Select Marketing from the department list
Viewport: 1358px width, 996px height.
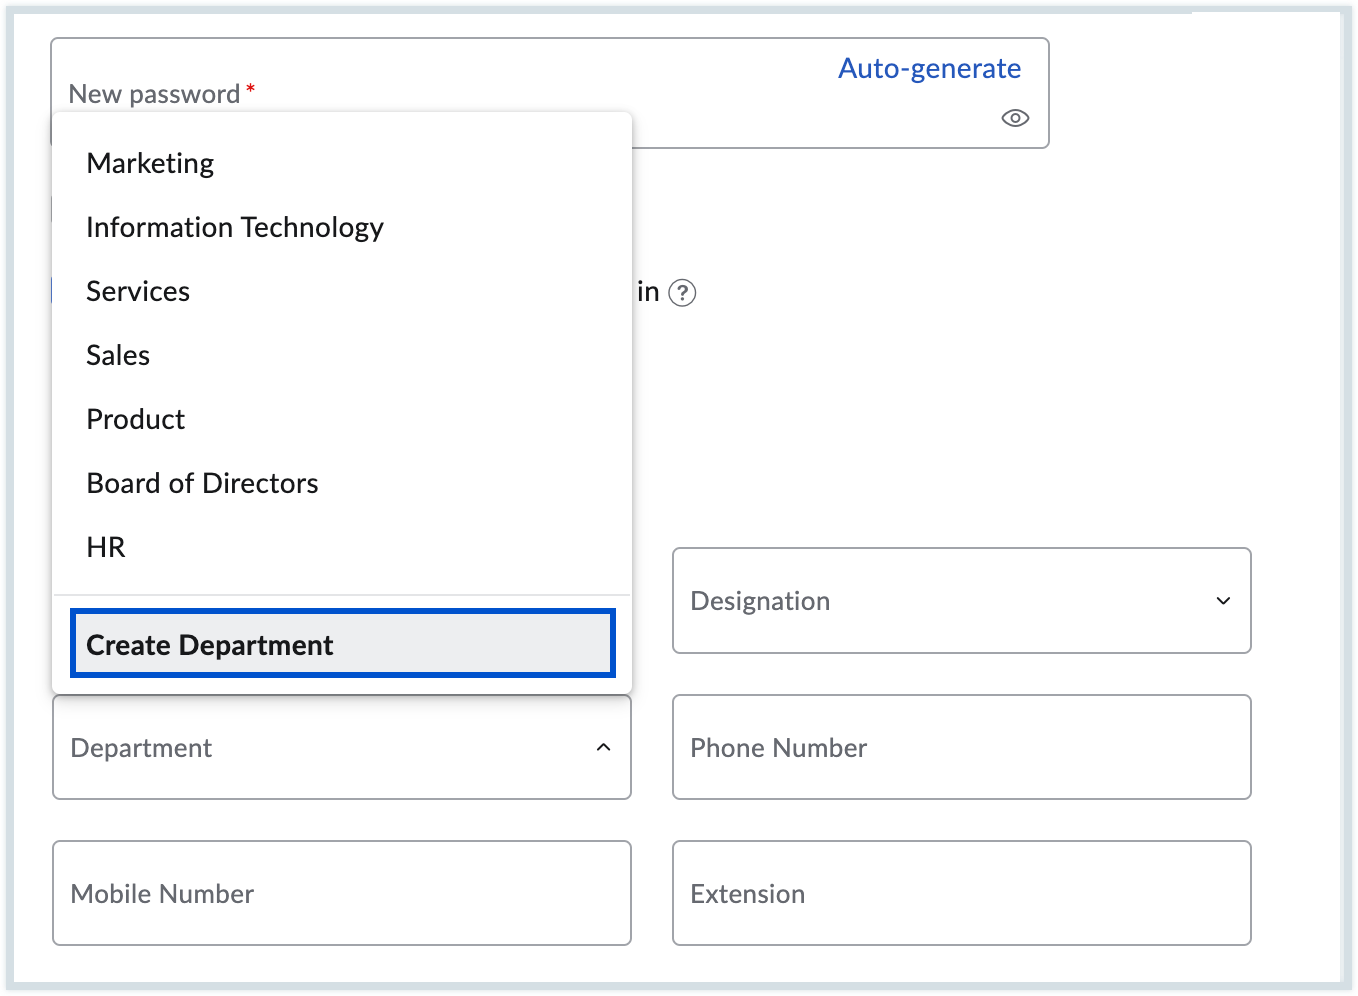coord(150,163)
